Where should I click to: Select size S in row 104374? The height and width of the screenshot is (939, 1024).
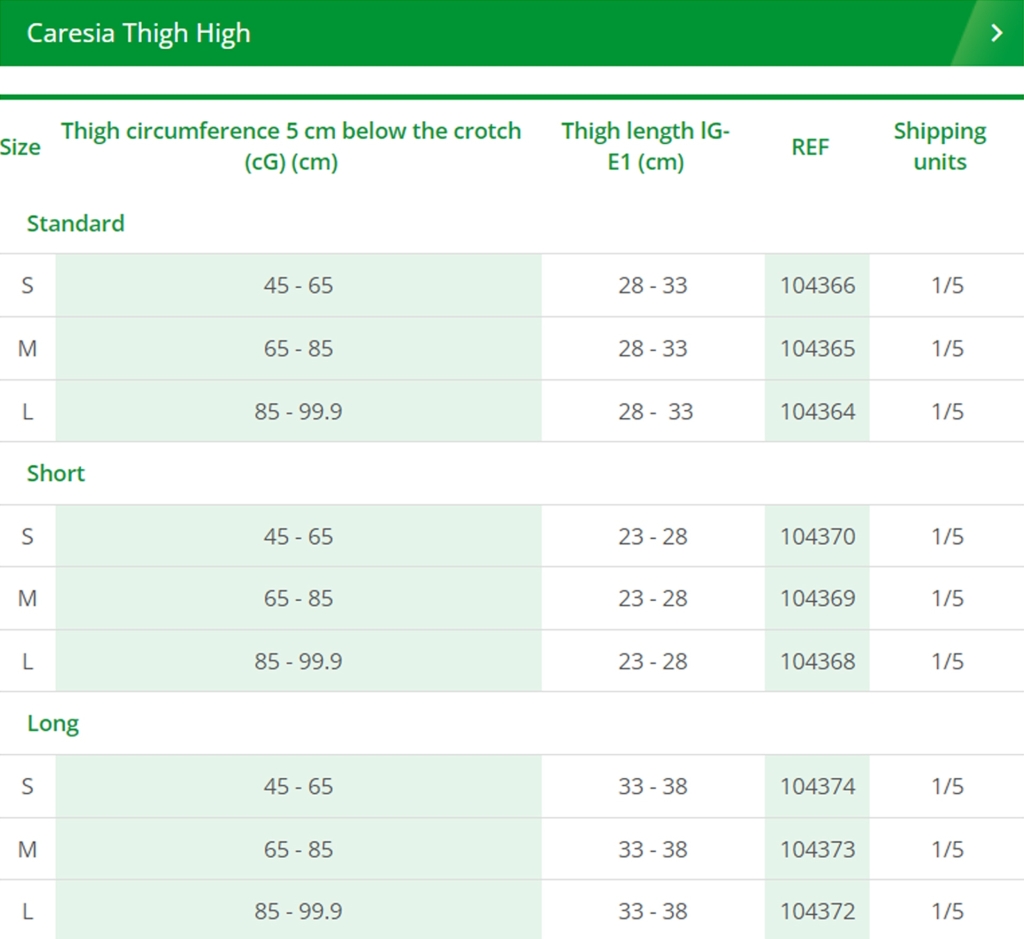pyautogui.click(x=27, y=786)
